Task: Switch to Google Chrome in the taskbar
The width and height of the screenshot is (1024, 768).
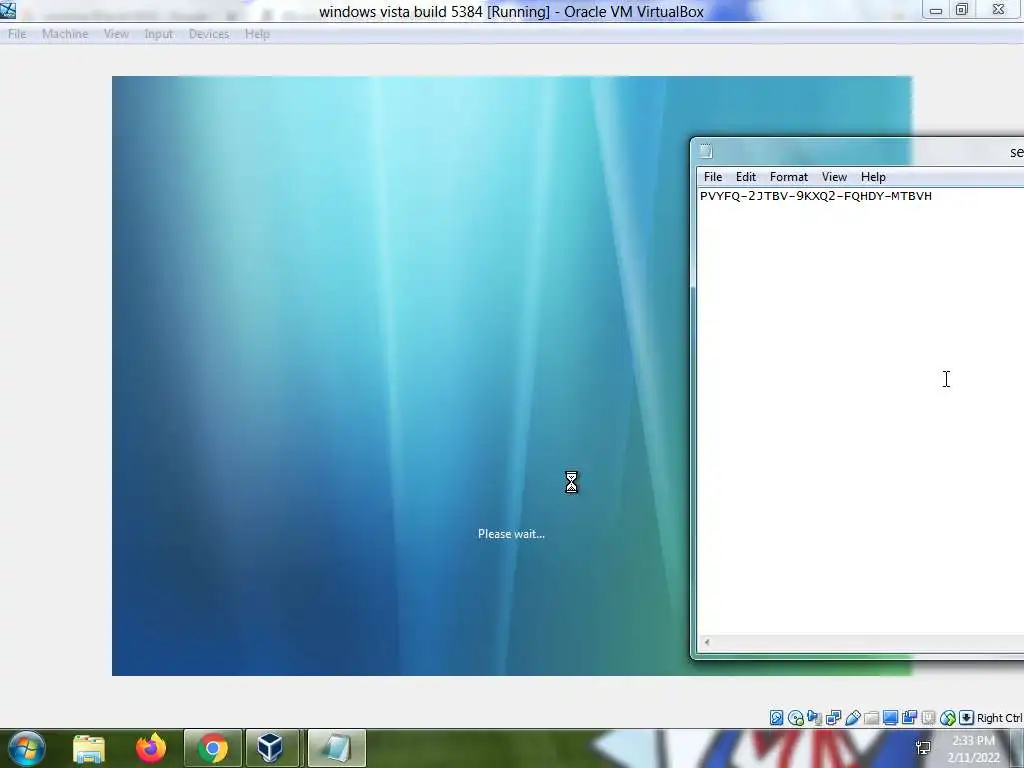Action: point(213,748)
